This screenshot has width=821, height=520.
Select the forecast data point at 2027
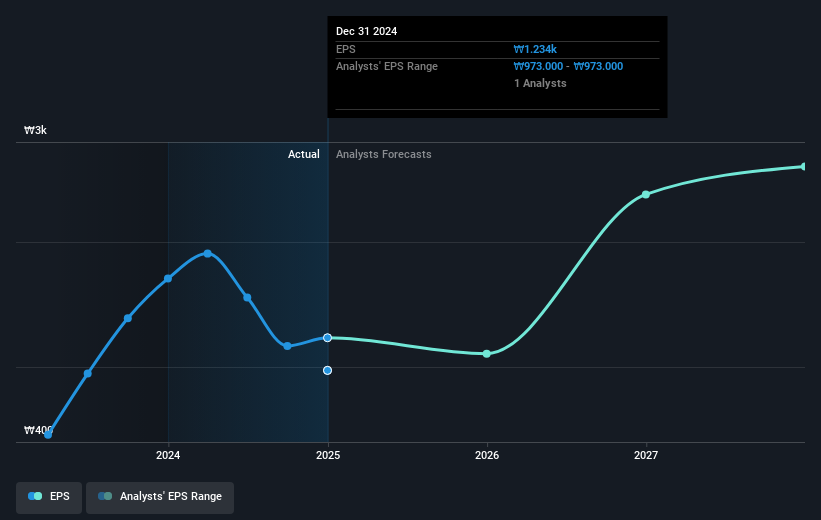click(x=646, y=194)
